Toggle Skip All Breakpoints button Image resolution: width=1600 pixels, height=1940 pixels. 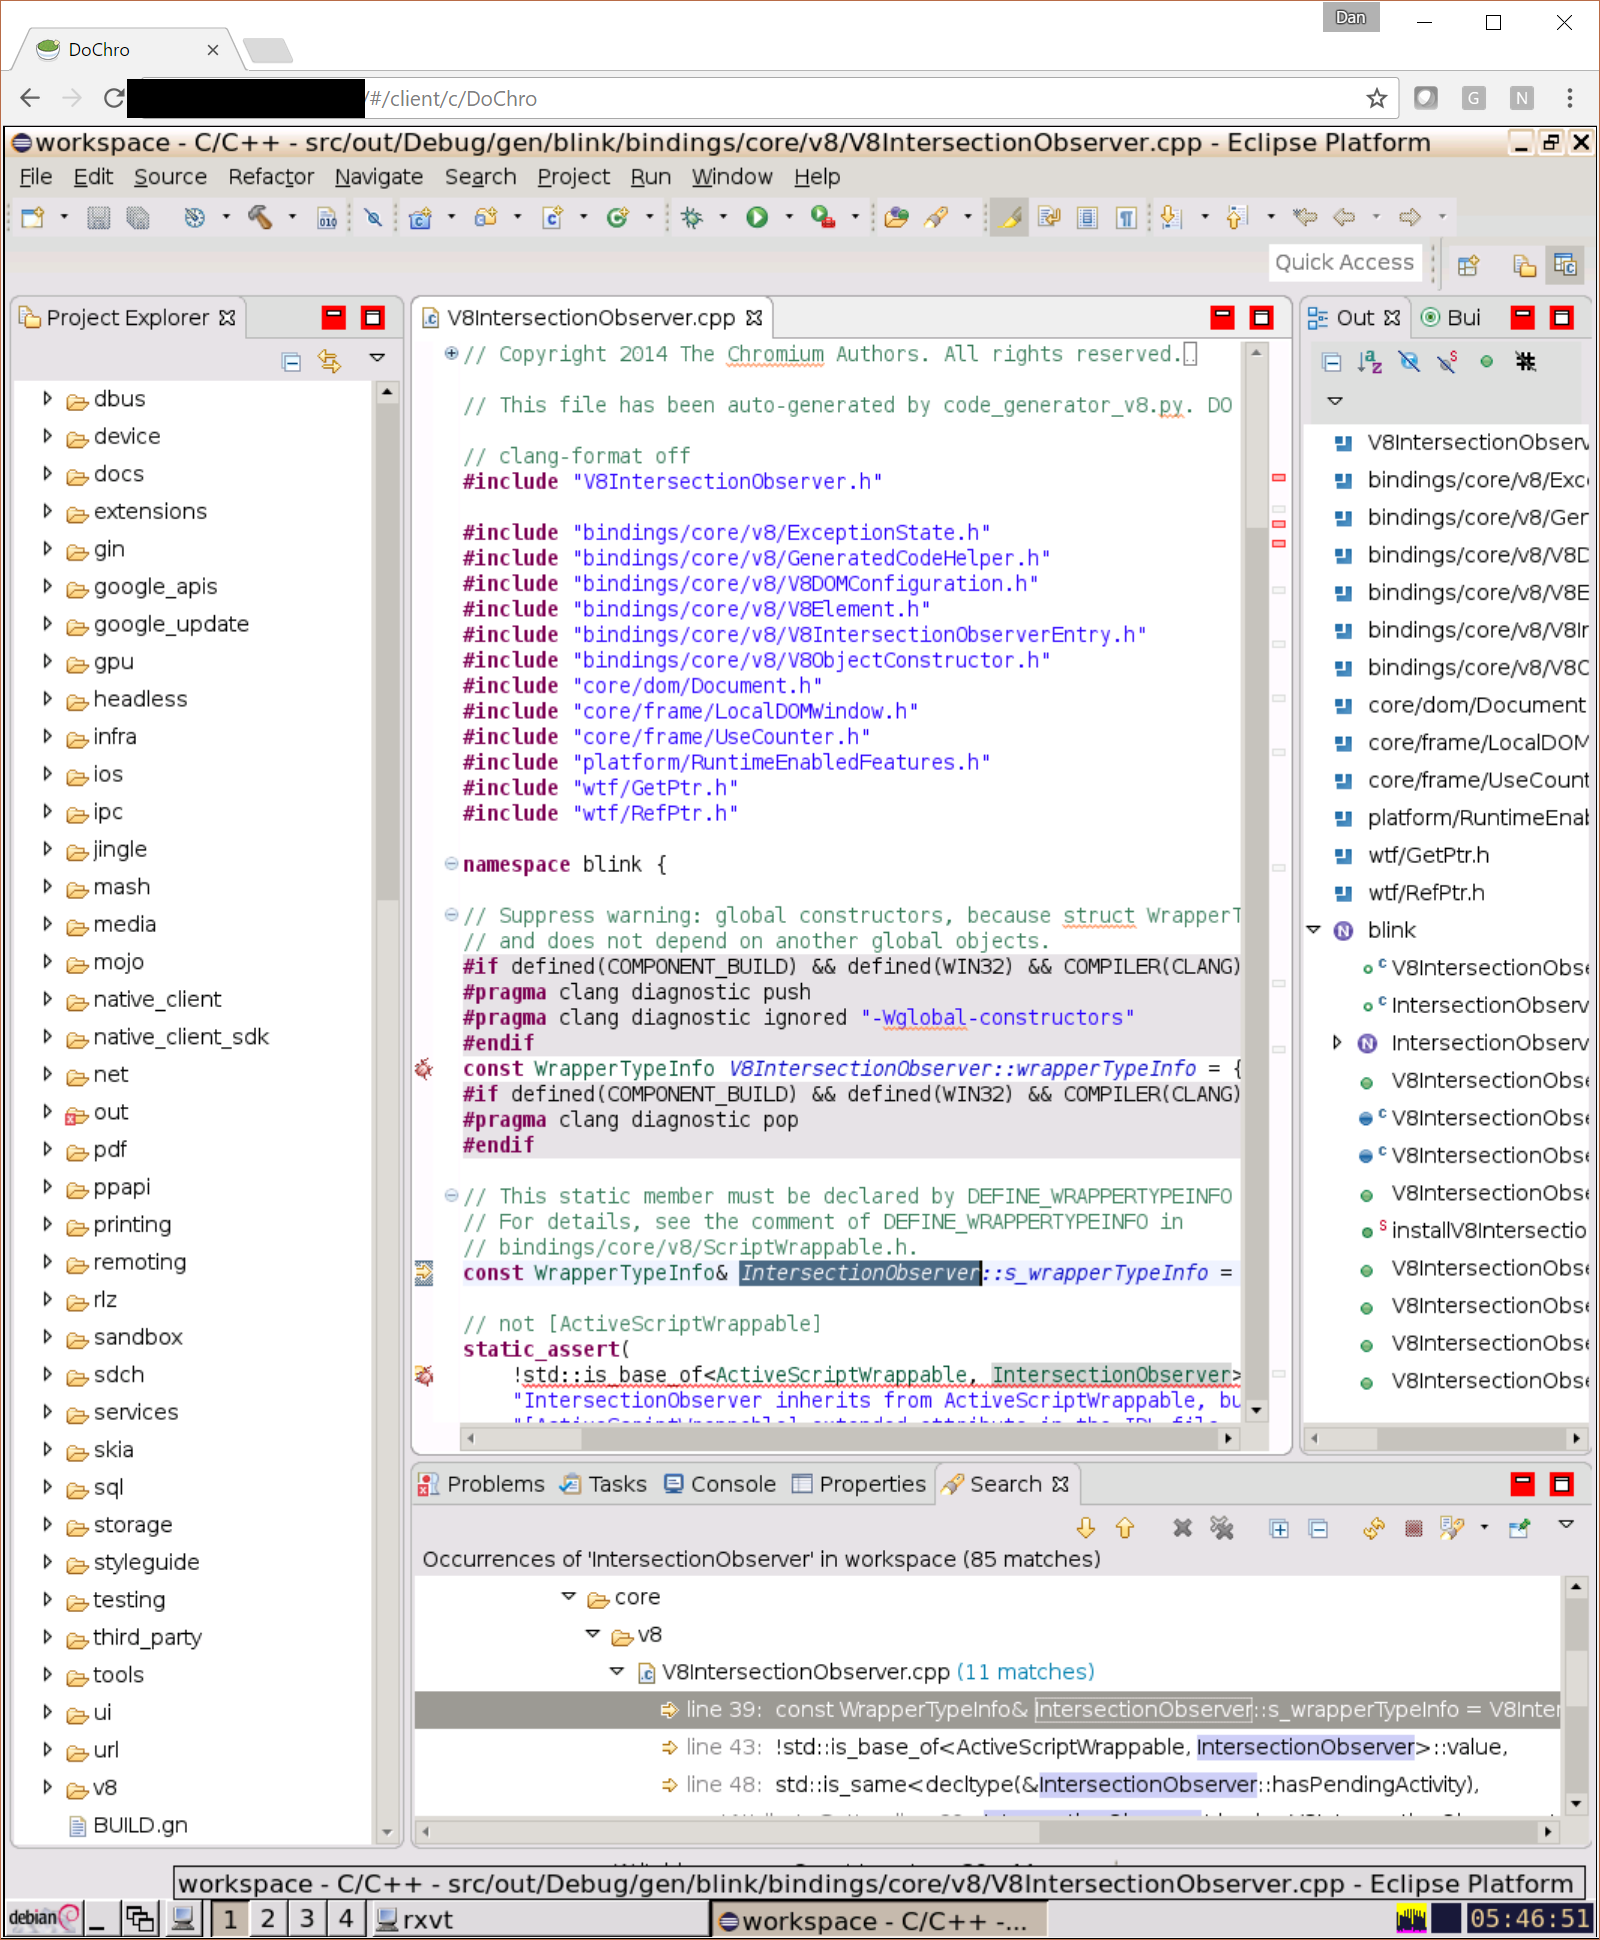373,217
